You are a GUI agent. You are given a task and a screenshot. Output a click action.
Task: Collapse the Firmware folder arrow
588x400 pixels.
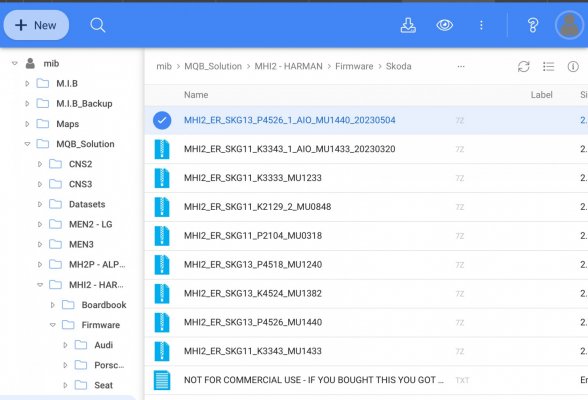52,325
